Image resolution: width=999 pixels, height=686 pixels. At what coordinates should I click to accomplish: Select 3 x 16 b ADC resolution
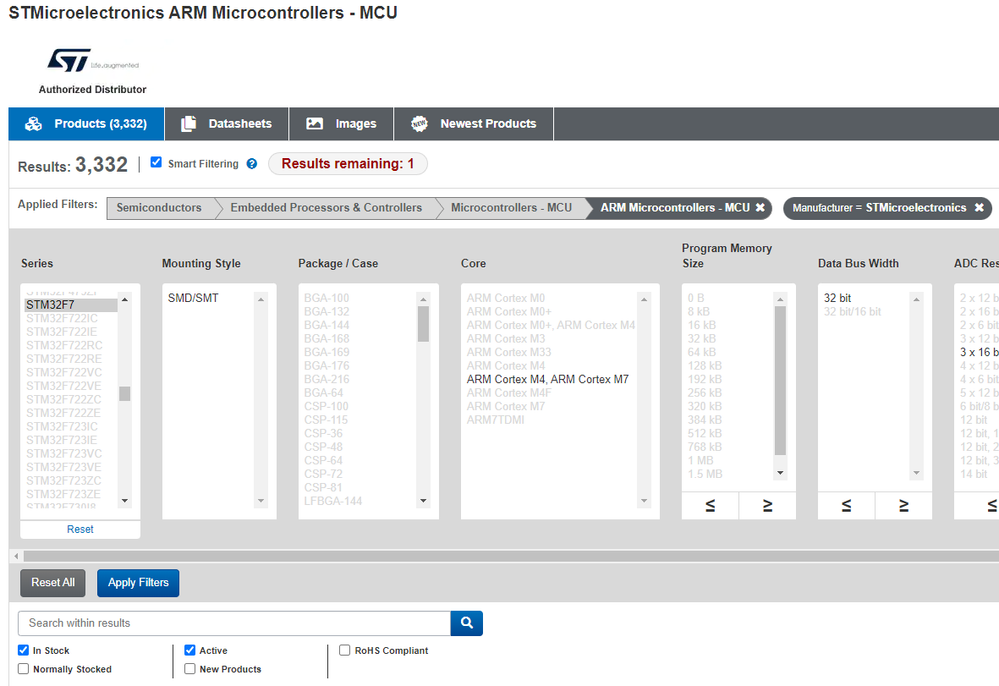[979, 352]
